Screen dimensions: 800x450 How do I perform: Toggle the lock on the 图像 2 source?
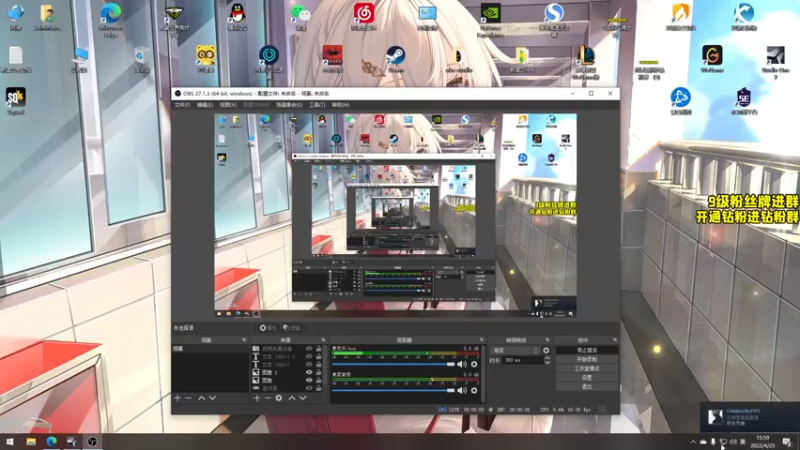(x=318, y=372)
